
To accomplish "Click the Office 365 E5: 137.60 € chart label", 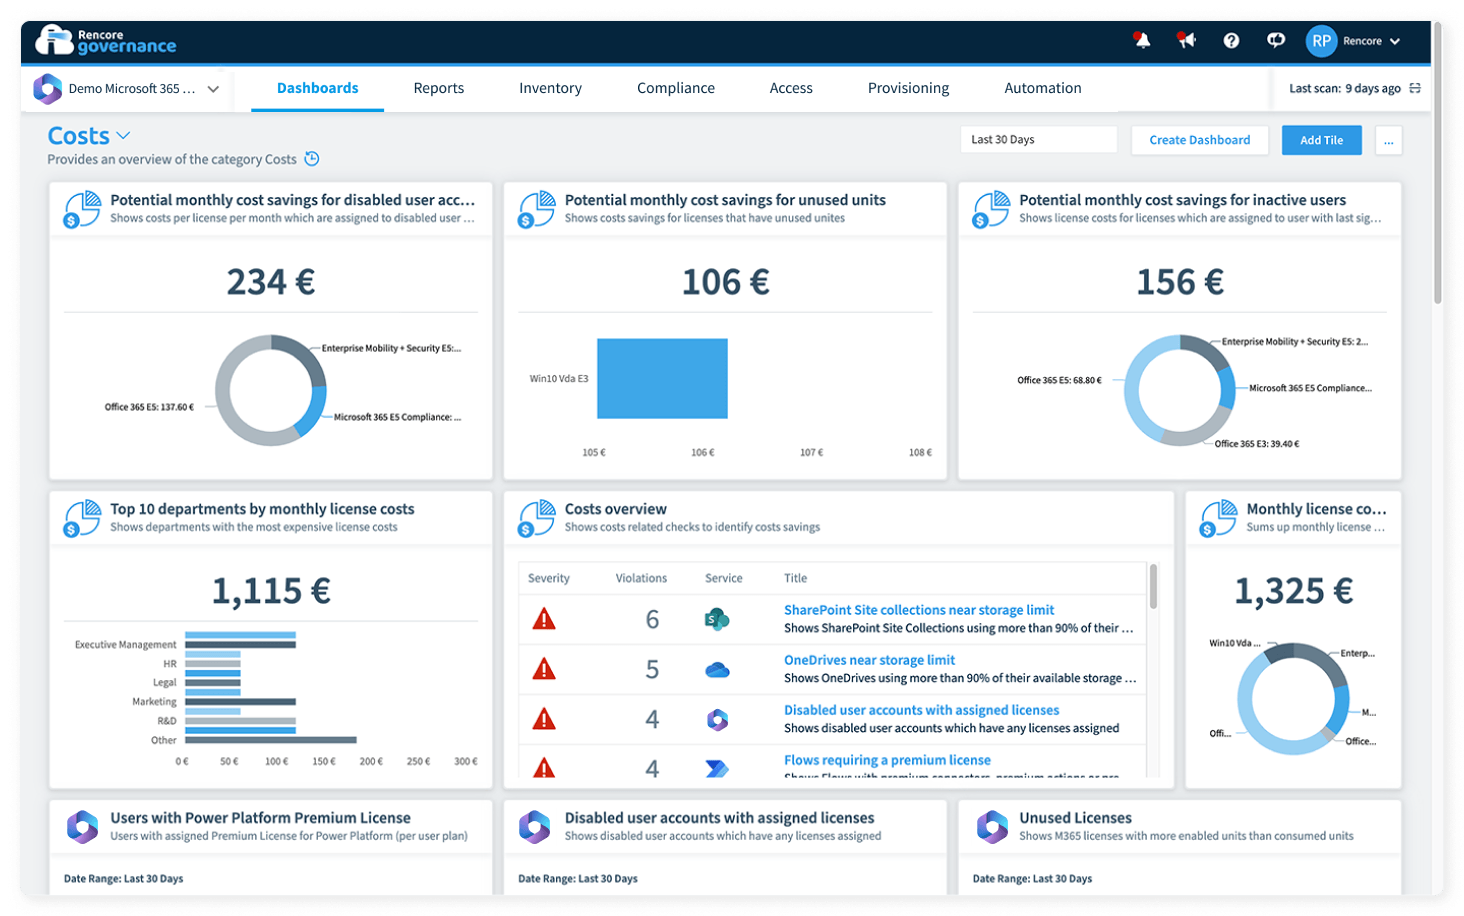I will point(149,407).
